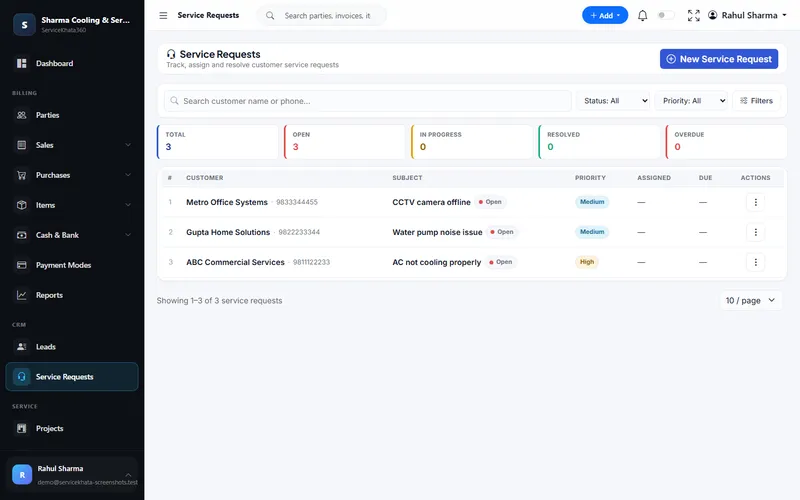Click the Service Requests headset sidebar icon
Screen dimensions: 800x500
(x=21, y=377)
